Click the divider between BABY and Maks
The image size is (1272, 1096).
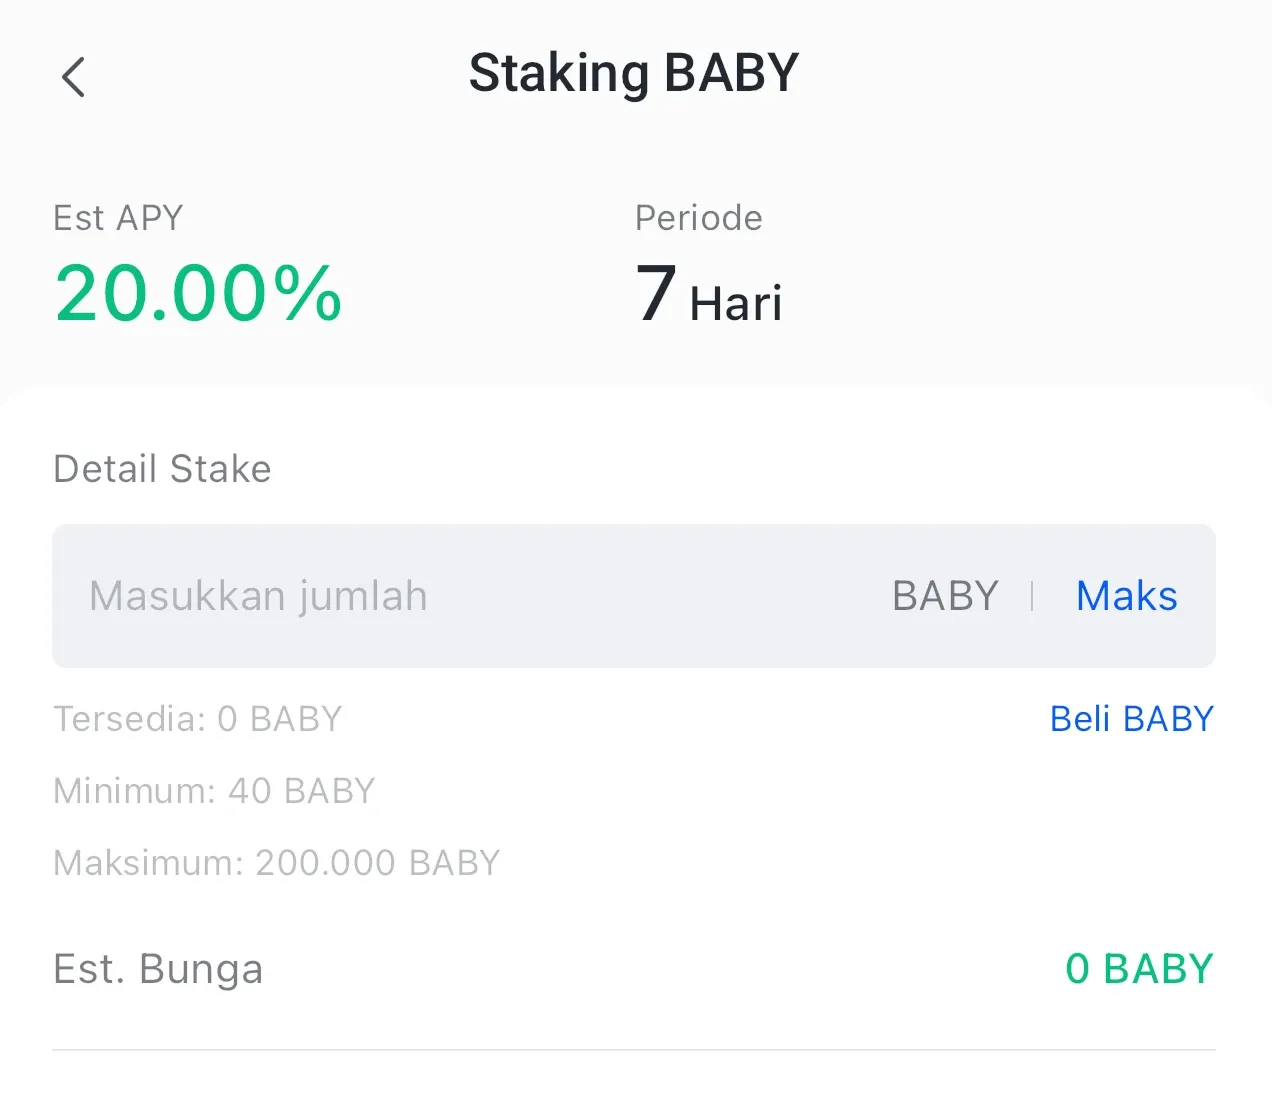click(x=1032, y=595)
